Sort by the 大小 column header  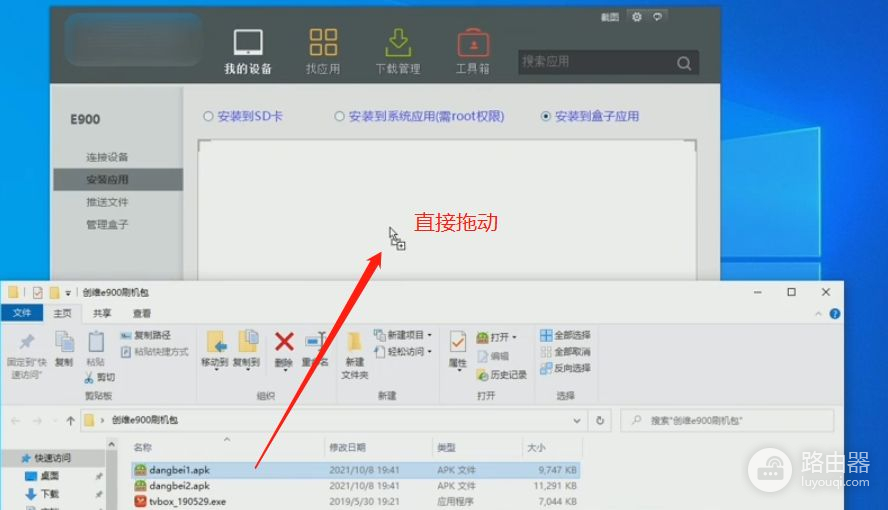pyautogui.click(x=536, y=447)
